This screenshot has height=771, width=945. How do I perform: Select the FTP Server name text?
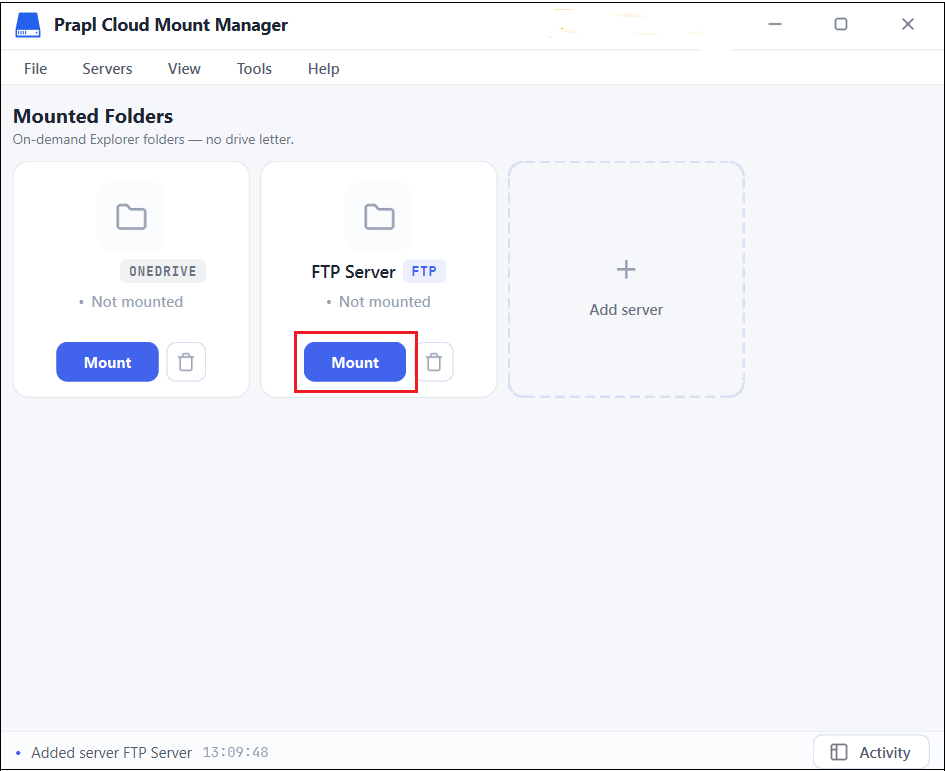[x=353, y=272]
